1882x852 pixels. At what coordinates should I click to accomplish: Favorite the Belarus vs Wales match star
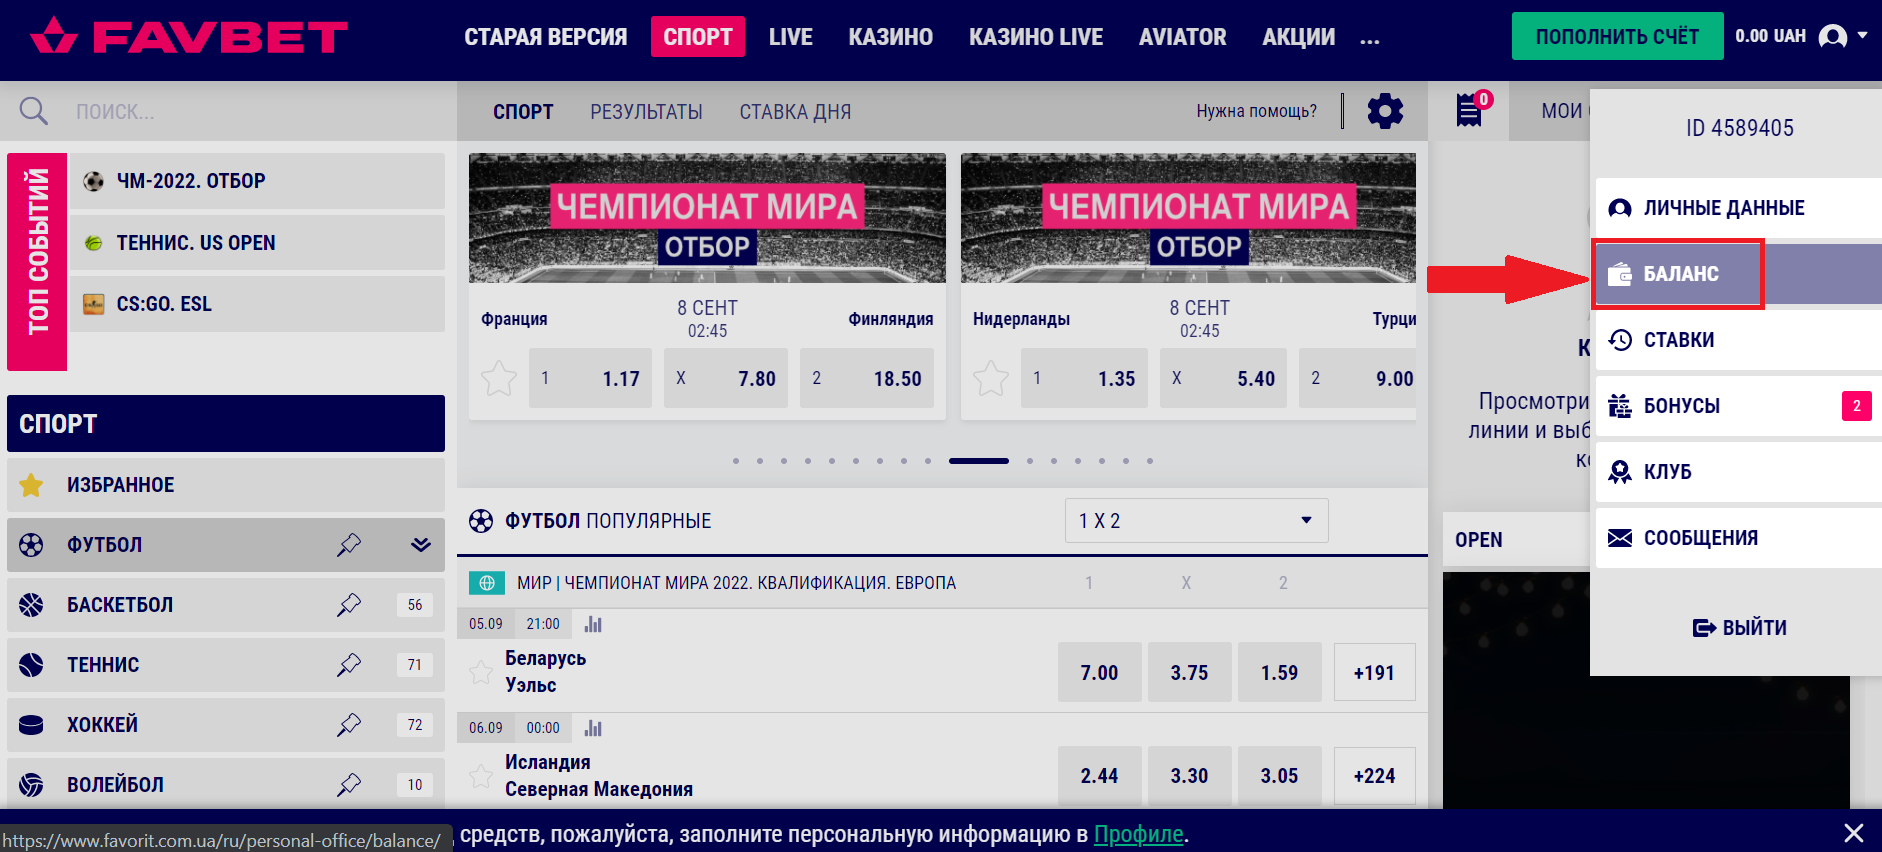480,672
